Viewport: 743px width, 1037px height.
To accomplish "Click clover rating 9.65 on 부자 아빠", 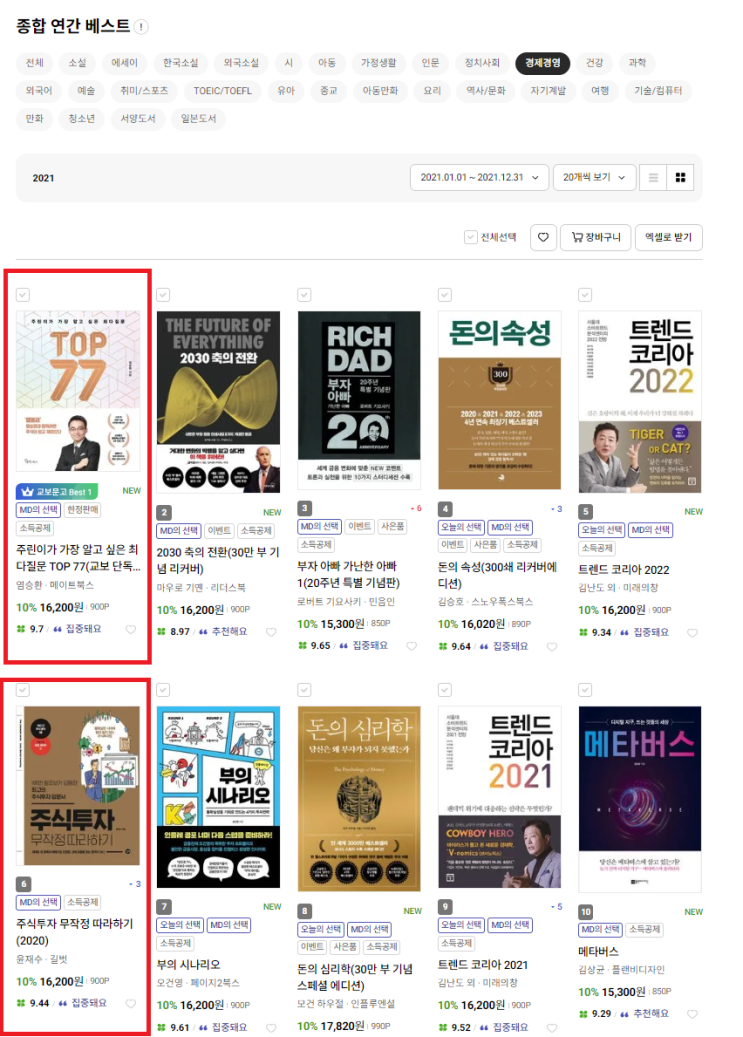I will pos(314,645).
